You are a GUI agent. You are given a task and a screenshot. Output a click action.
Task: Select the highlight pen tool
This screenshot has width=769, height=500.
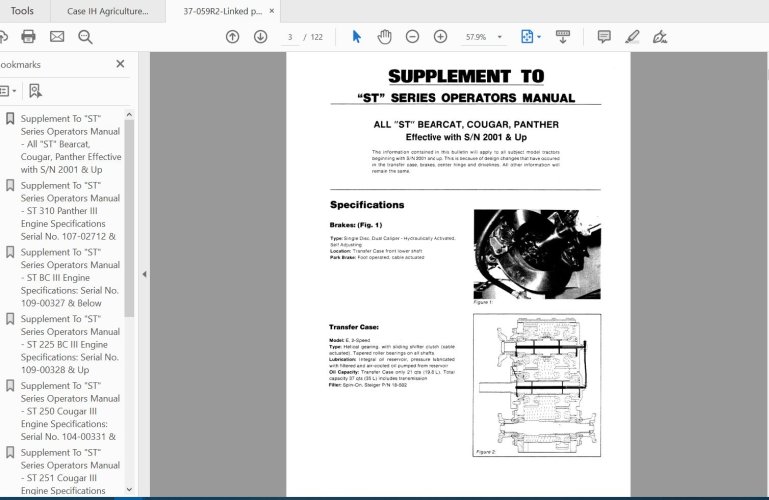pyautogui.click(x=632, y=37)
